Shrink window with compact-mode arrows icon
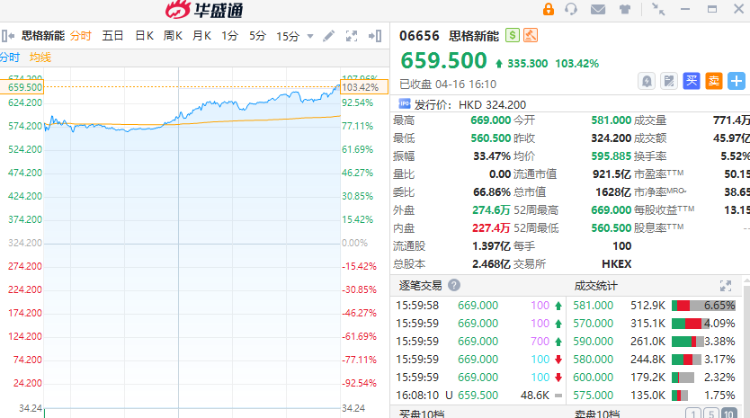The image size is (750, 418). tap(659, 9)
